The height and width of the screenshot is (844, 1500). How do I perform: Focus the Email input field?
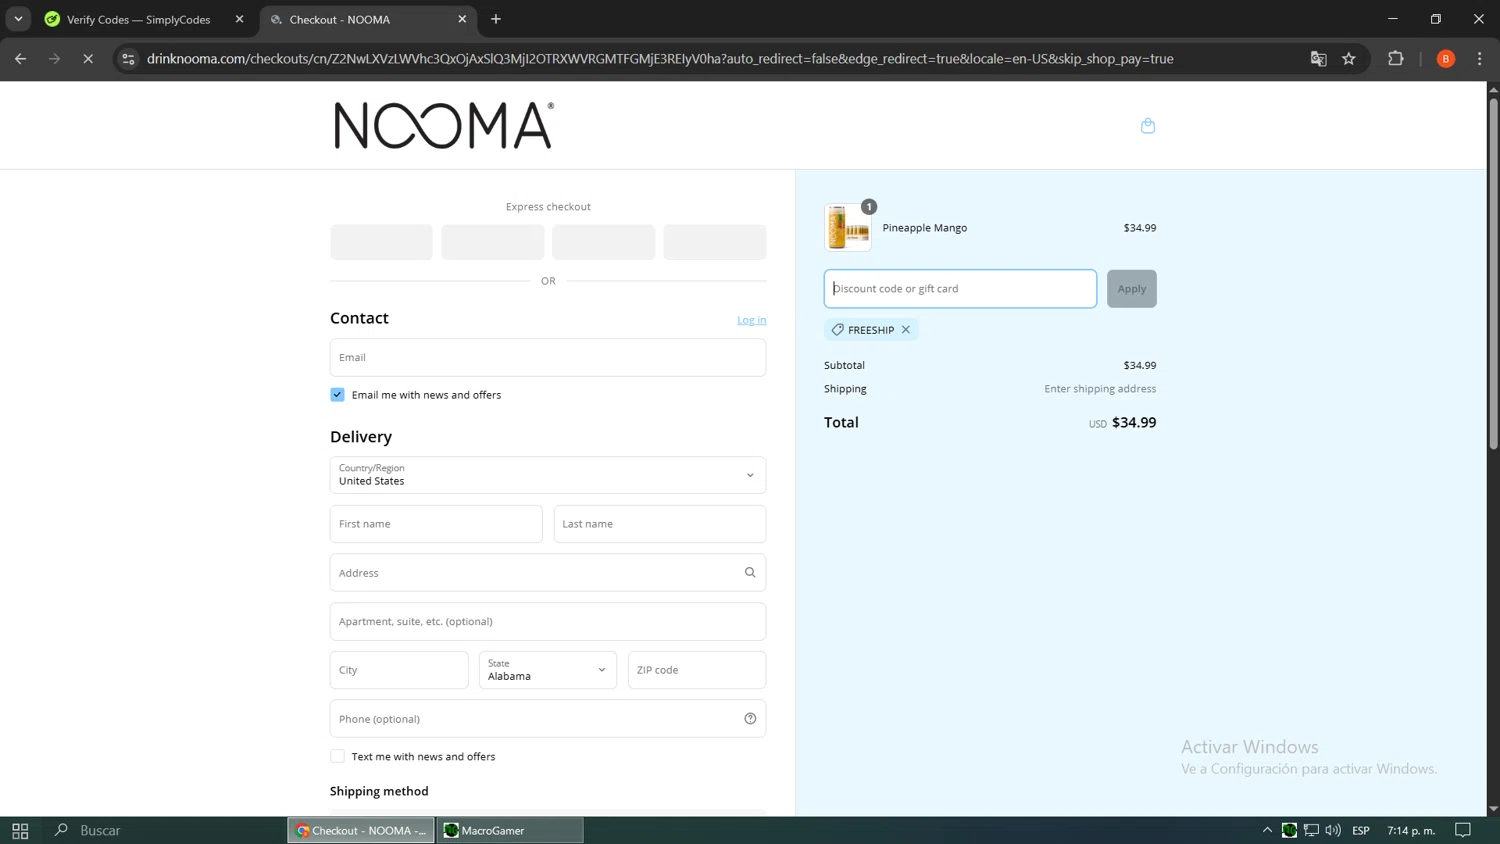[x=548, y=357]
